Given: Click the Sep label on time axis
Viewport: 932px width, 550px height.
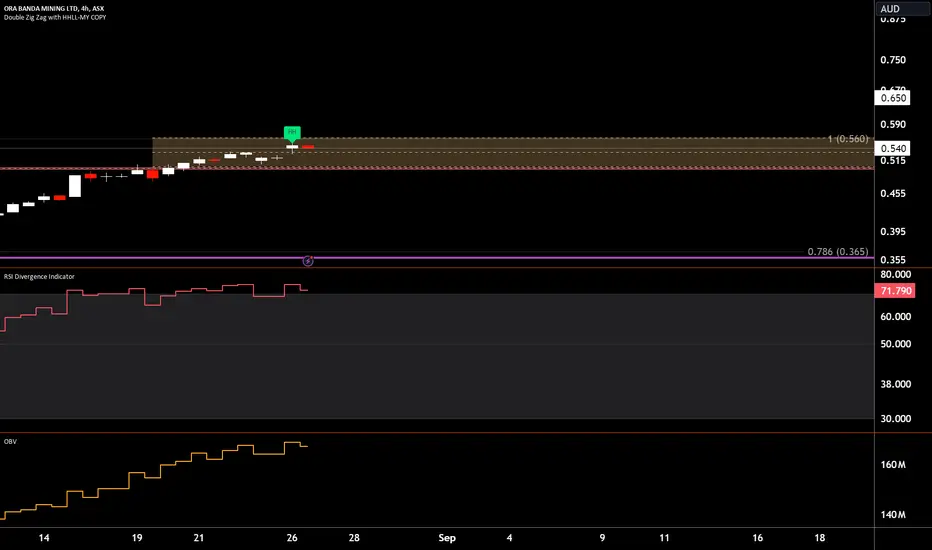Looking at the screenshot, I should 447,538.
